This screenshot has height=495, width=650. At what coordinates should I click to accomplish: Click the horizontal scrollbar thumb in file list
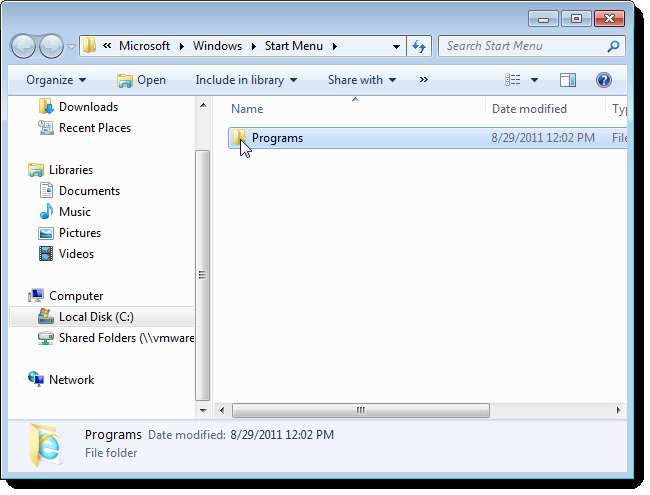(x=361, y=410)
